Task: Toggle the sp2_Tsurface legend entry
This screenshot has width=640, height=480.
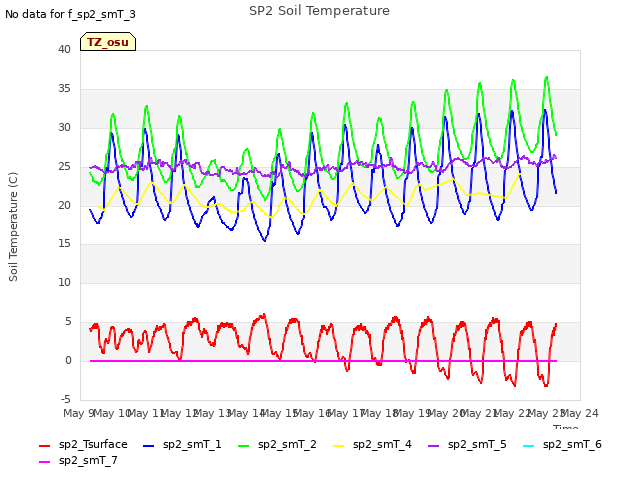Action: click(x=83, y=444)
